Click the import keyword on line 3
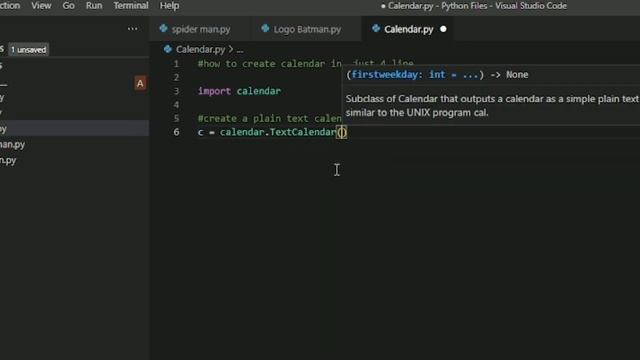640x360 pixels. point(214,91)
